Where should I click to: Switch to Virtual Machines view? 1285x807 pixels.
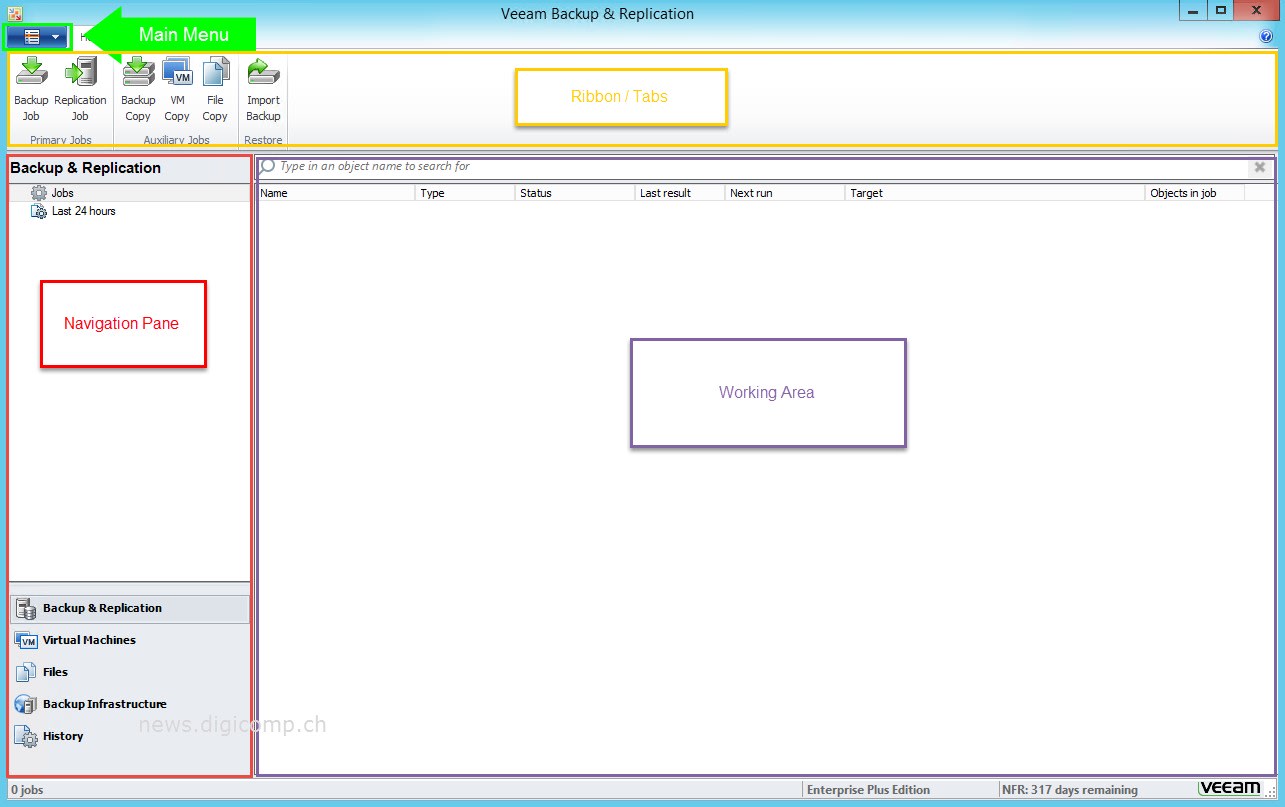[130, 640]
